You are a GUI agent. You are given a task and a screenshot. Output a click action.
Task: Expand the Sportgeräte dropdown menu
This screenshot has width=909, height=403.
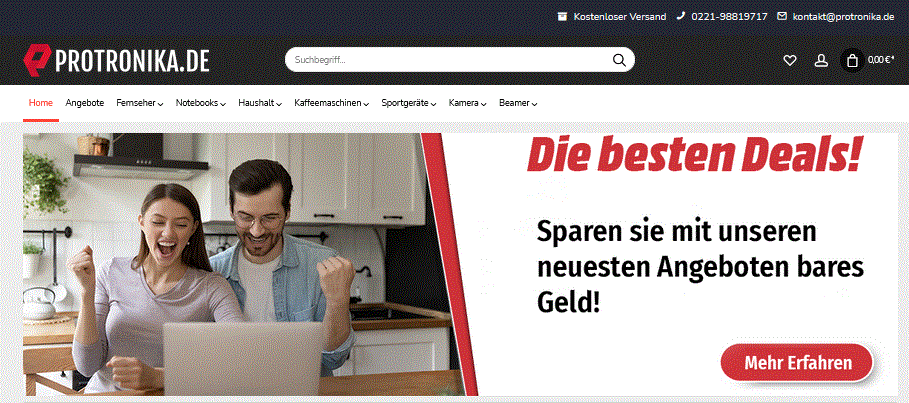409,103
